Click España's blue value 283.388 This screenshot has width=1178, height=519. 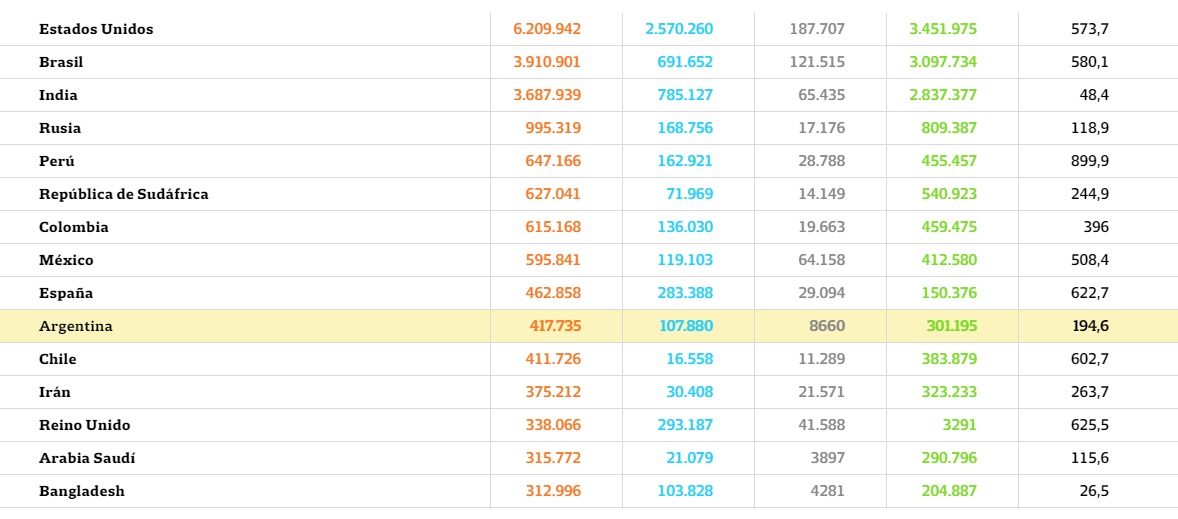[x=685, y=293]
